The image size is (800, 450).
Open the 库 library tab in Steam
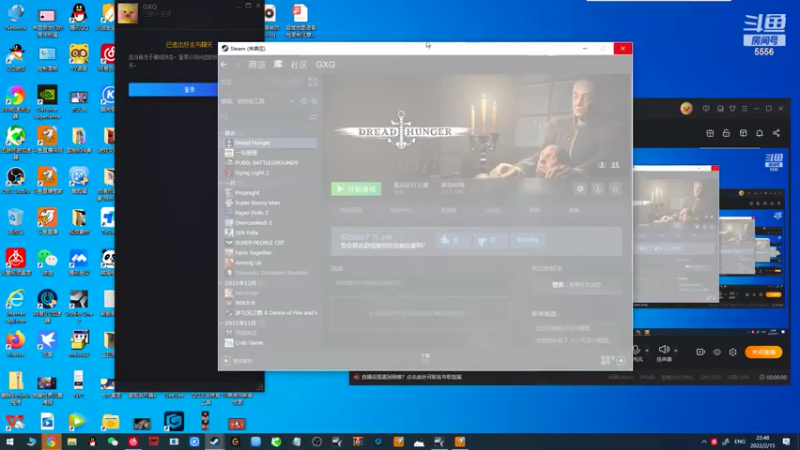coord(278,64)
